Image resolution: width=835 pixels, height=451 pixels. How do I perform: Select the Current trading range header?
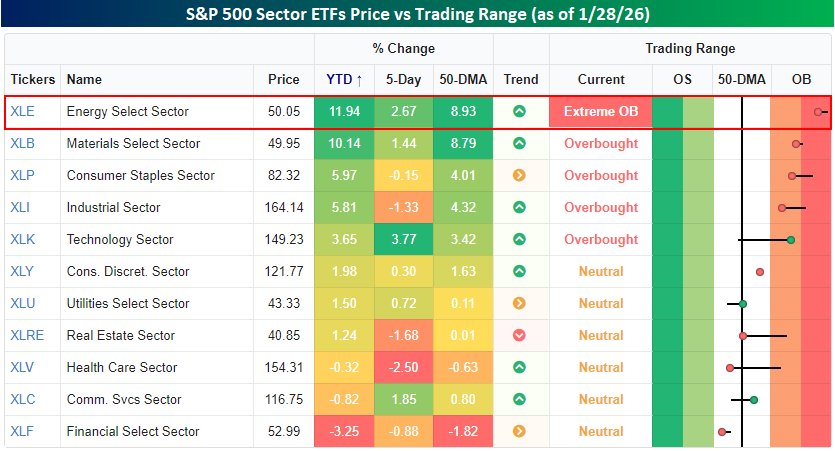600,80
